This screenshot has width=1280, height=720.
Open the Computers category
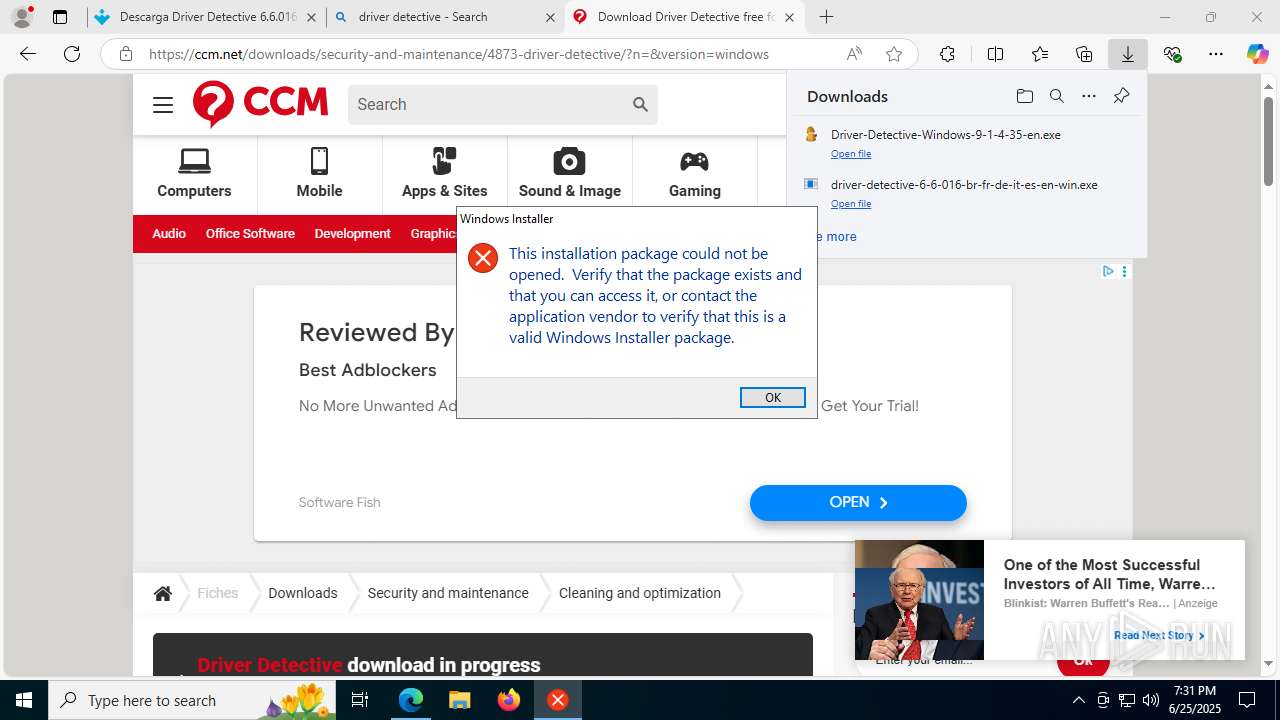pyautogui.click(x=194, y=174)
